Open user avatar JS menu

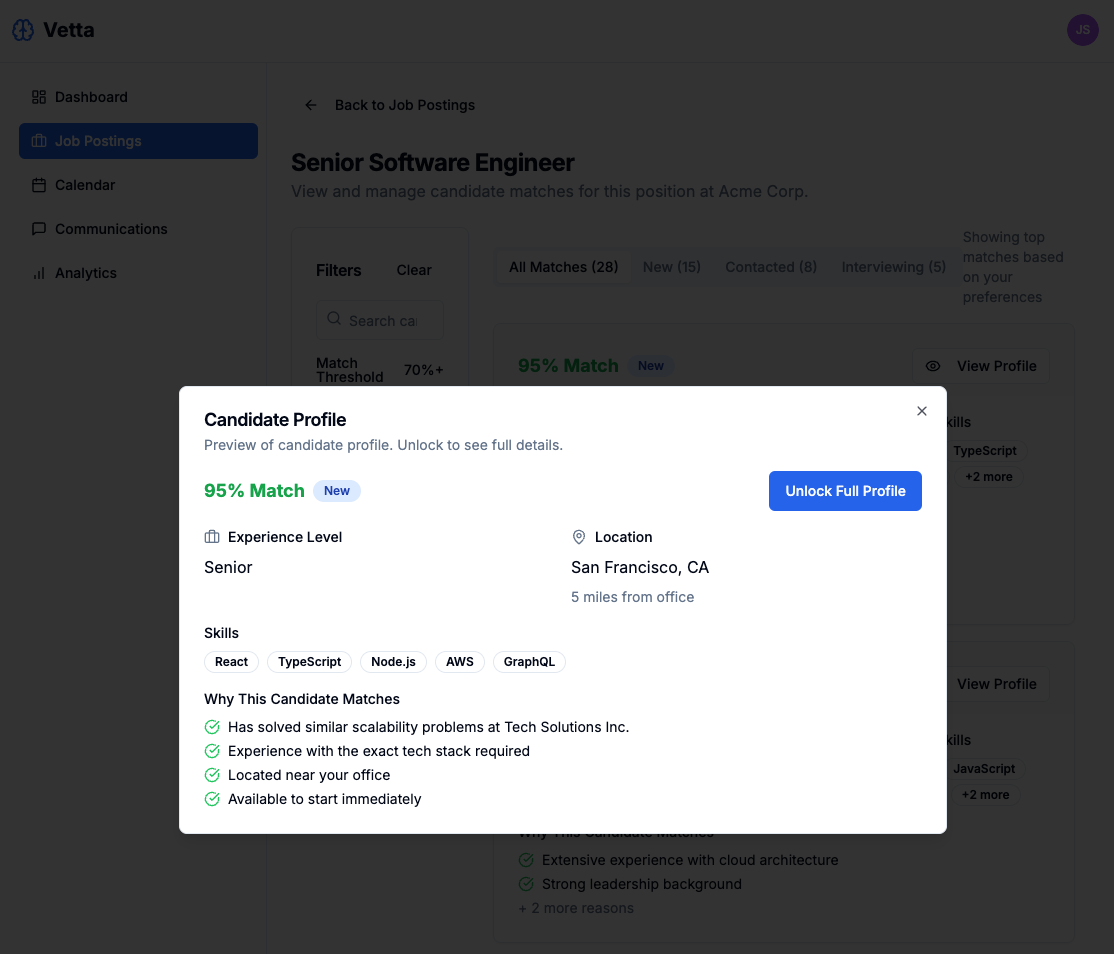click(1082, 30)
